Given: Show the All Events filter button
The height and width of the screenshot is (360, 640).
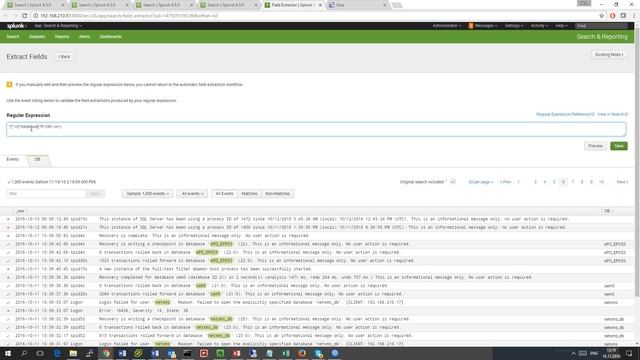Looking at the screenshot, I should pos(224,193).
